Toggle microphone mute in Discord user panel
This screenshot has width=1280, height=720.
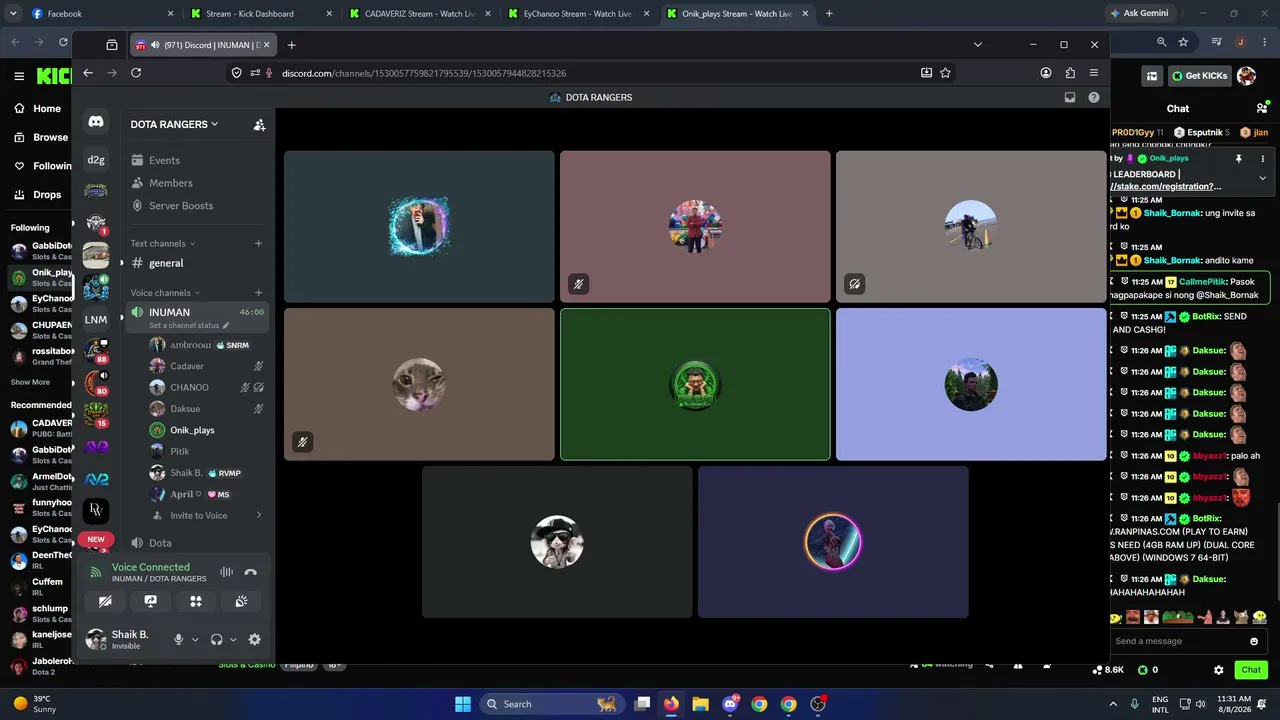[x=179, y=639]
